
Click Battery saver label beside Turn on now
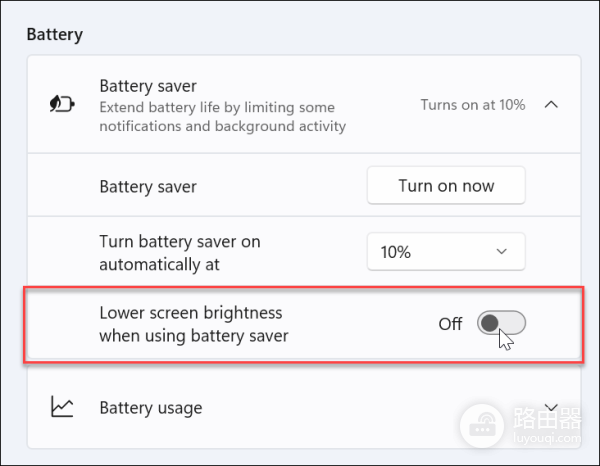[148, 186]
